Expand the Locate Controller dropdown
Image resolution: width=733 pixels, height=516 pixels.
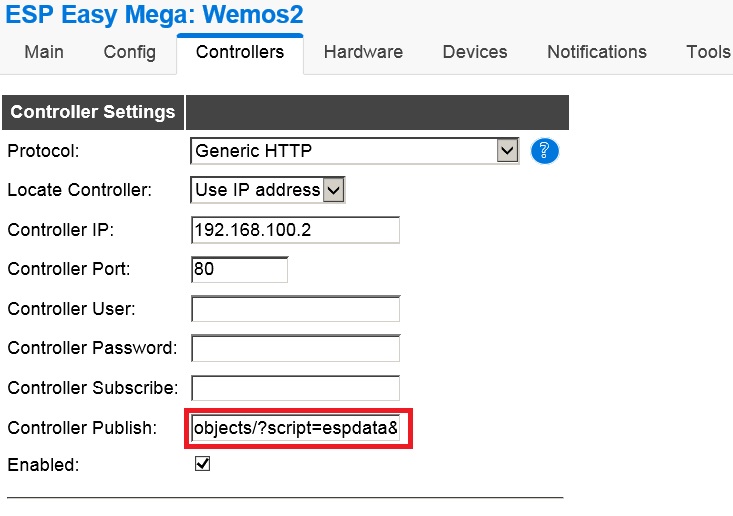[267, 189]
